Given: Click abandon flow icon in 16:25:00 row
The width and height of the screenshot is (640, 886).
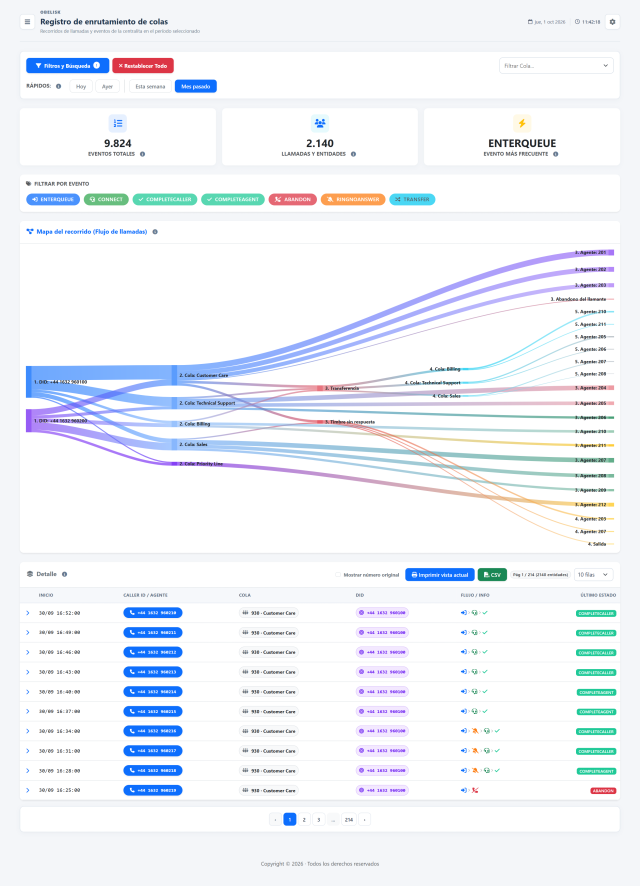Looking at the screenshot, I should coord(475,791).
